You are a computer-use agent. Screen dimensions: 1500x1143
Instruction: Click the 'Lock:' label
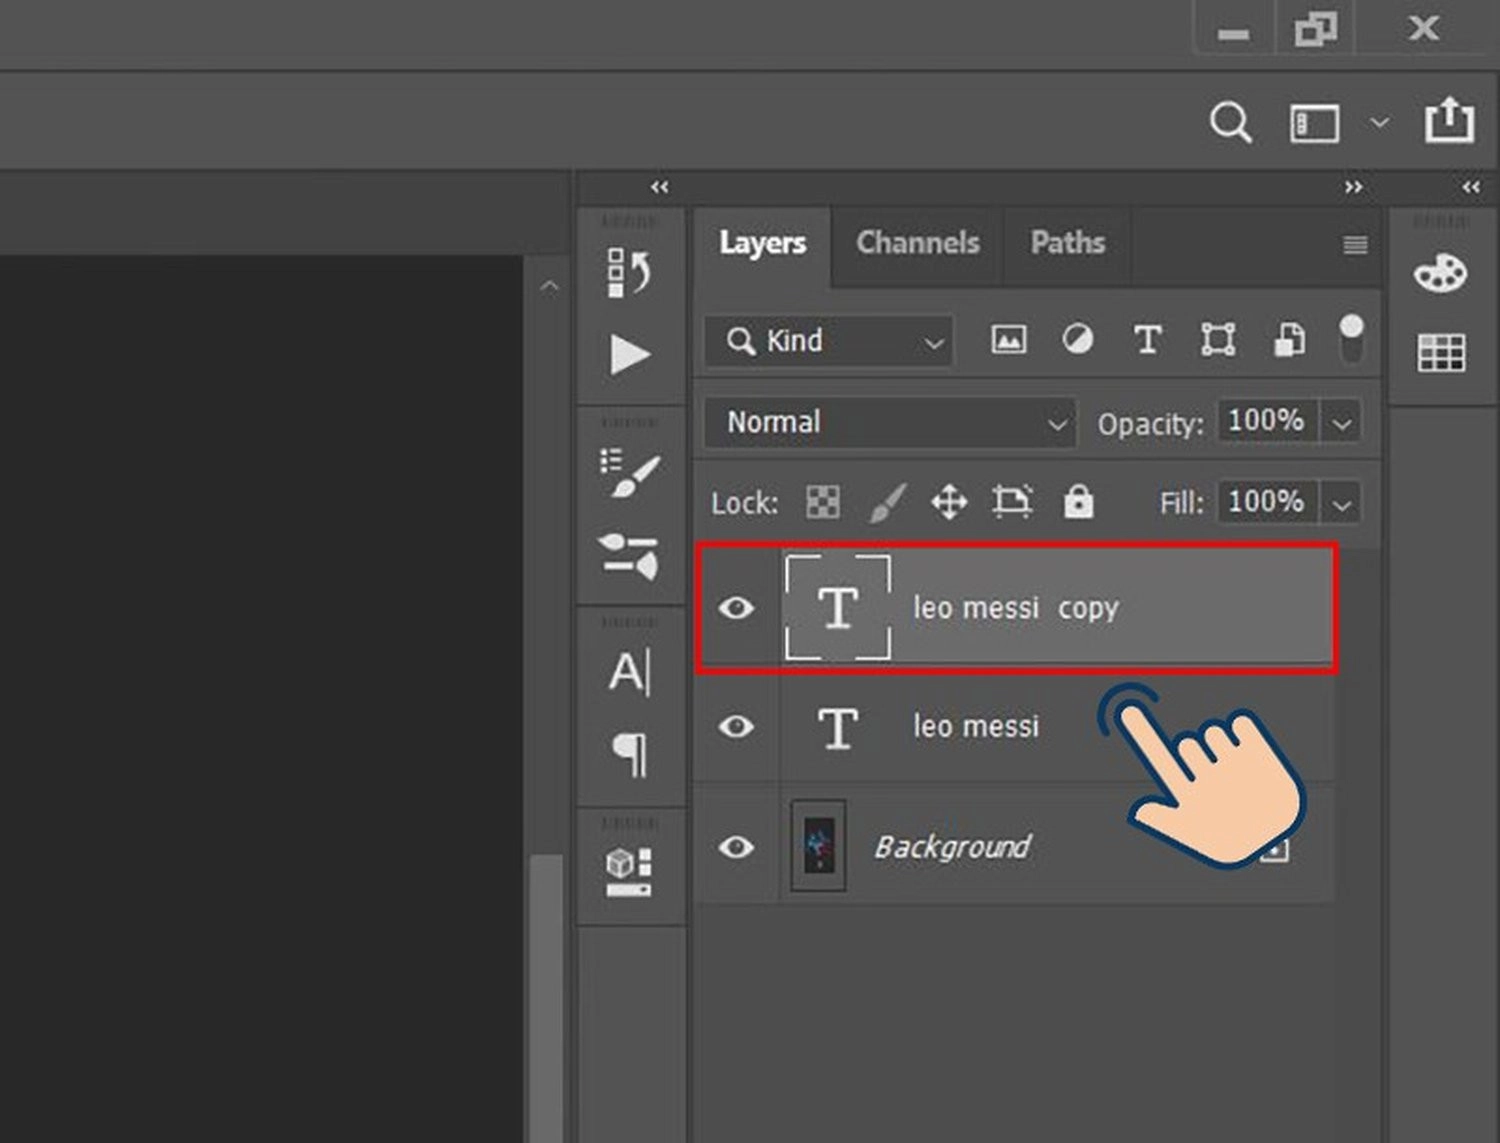click(x=744, y=503)
